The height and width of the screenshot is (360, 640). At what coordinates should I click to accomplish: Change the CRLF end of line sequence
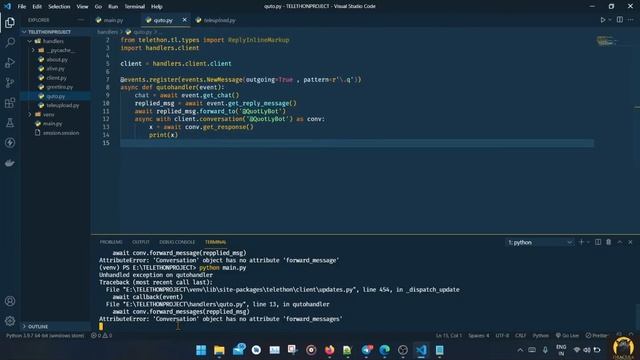tap(520, 336)
